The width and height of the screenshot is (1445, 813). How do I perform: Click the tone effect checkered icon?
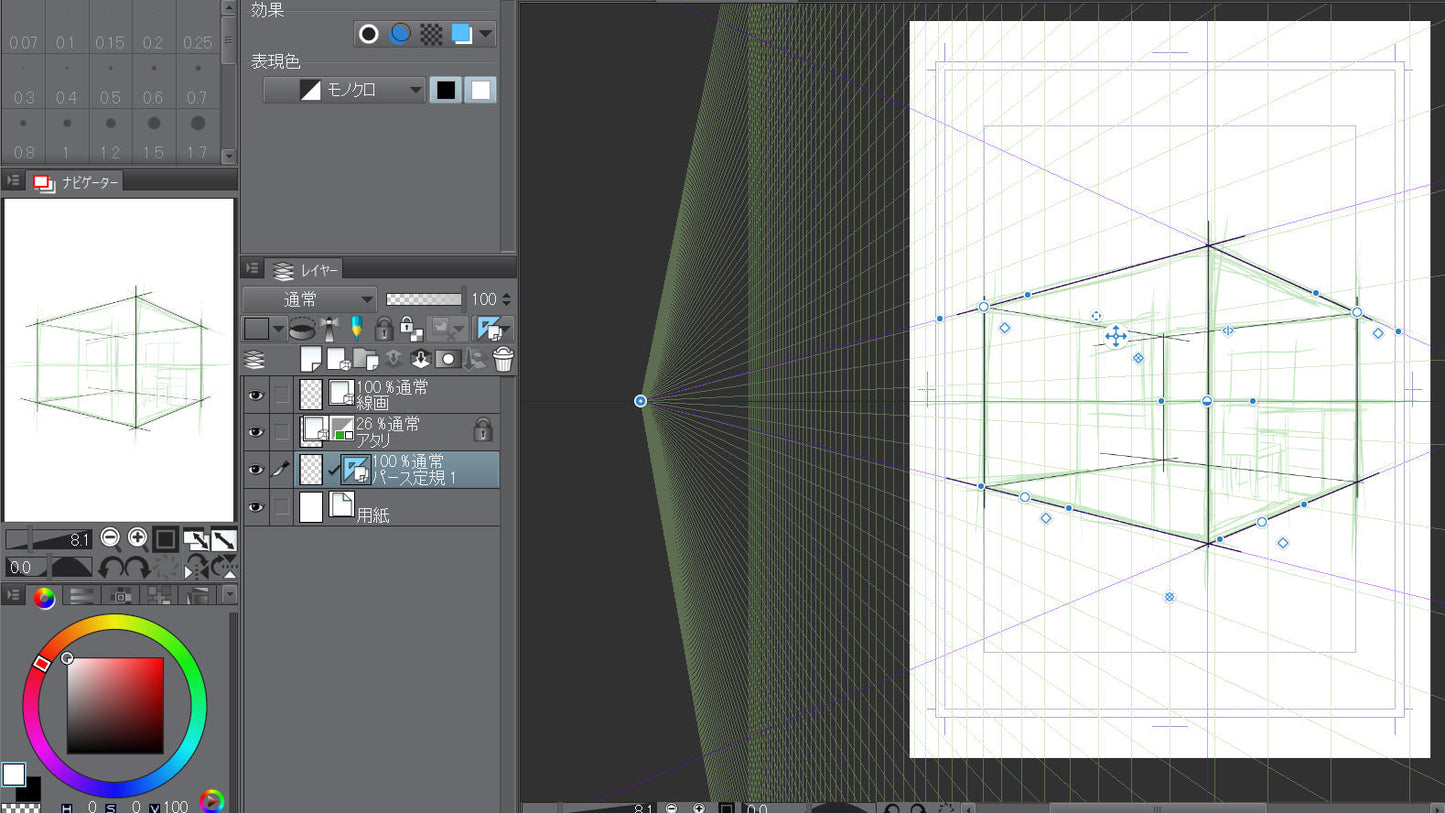(x=430, y=34)
